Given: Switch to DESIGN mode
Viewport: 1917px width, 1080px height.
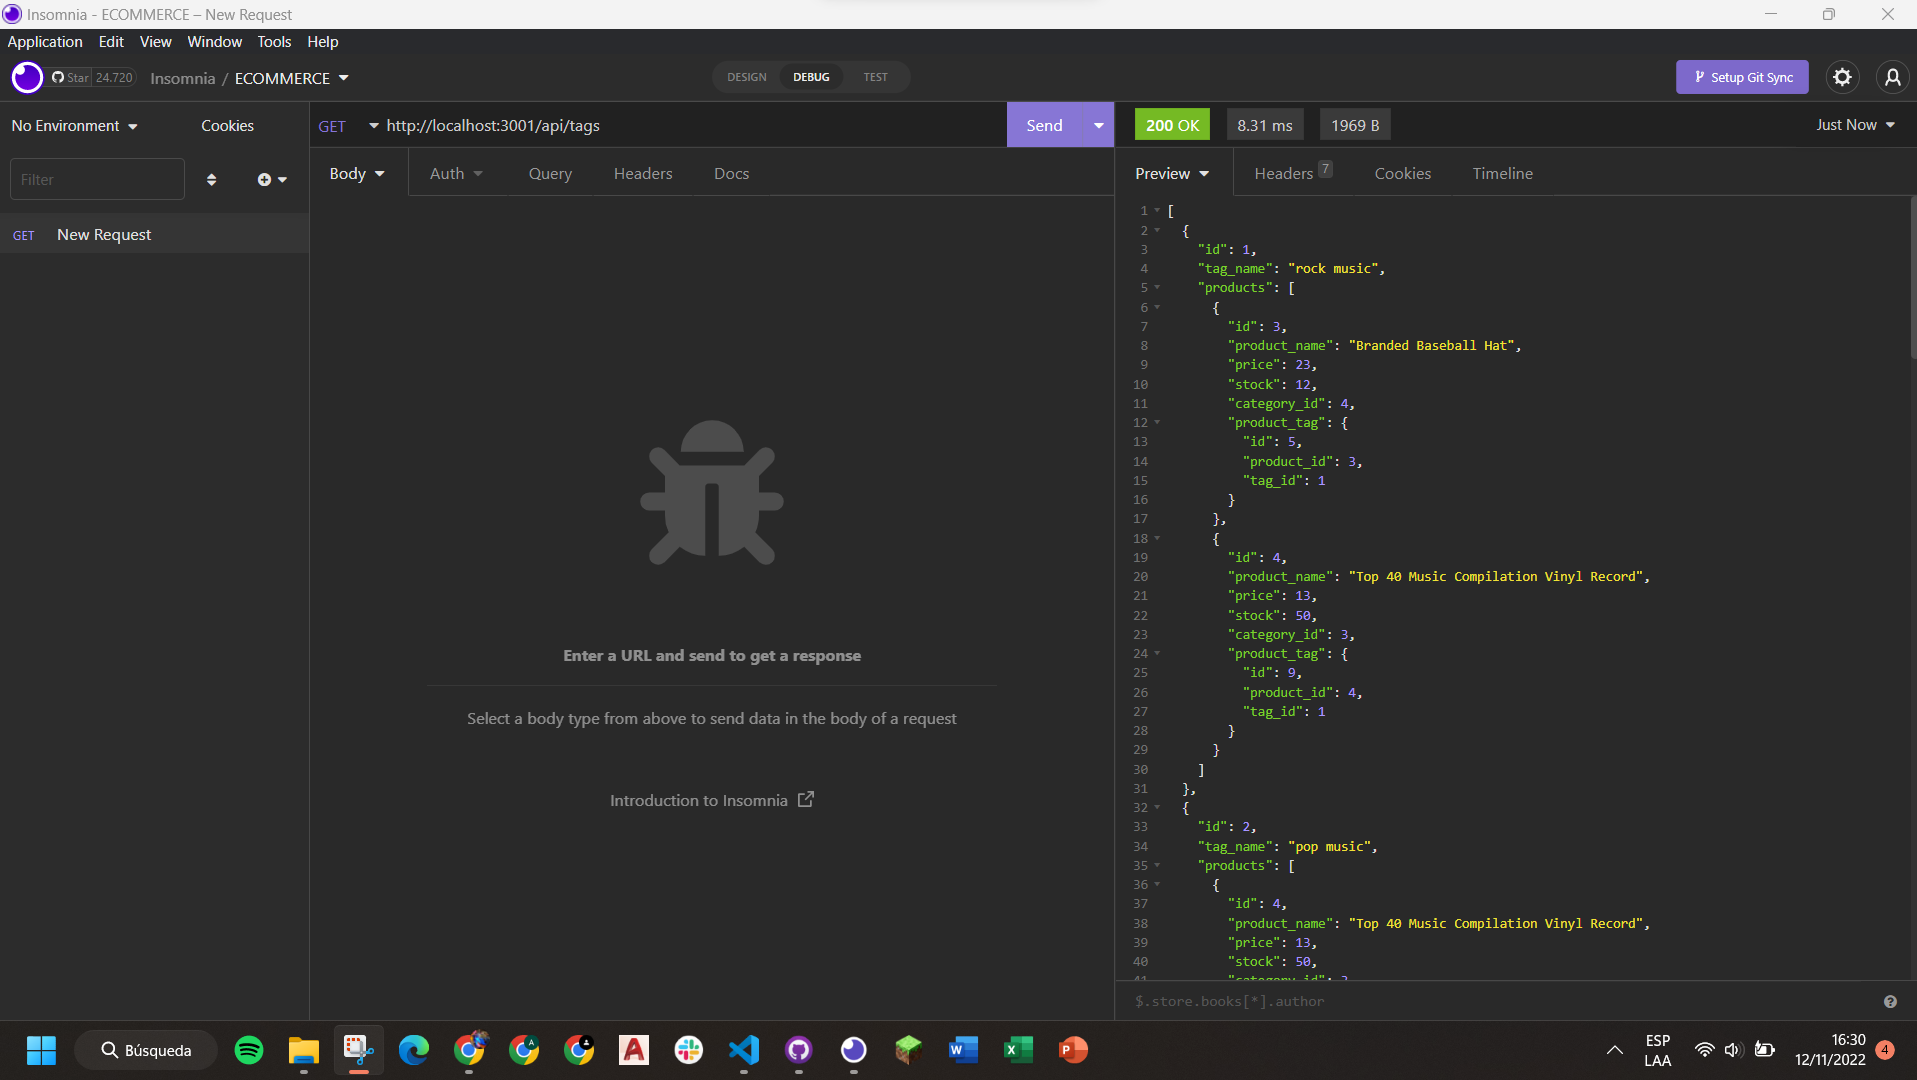Looking at the screenshot, I should click(x=746, y=77).
